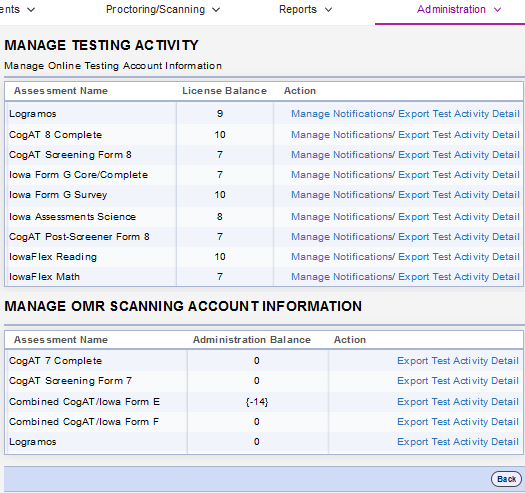The width and height of the screenshot is (525, 493).
Task: Select the CogAT 8 Complete assessment name
Action: (x=55, y=135)
